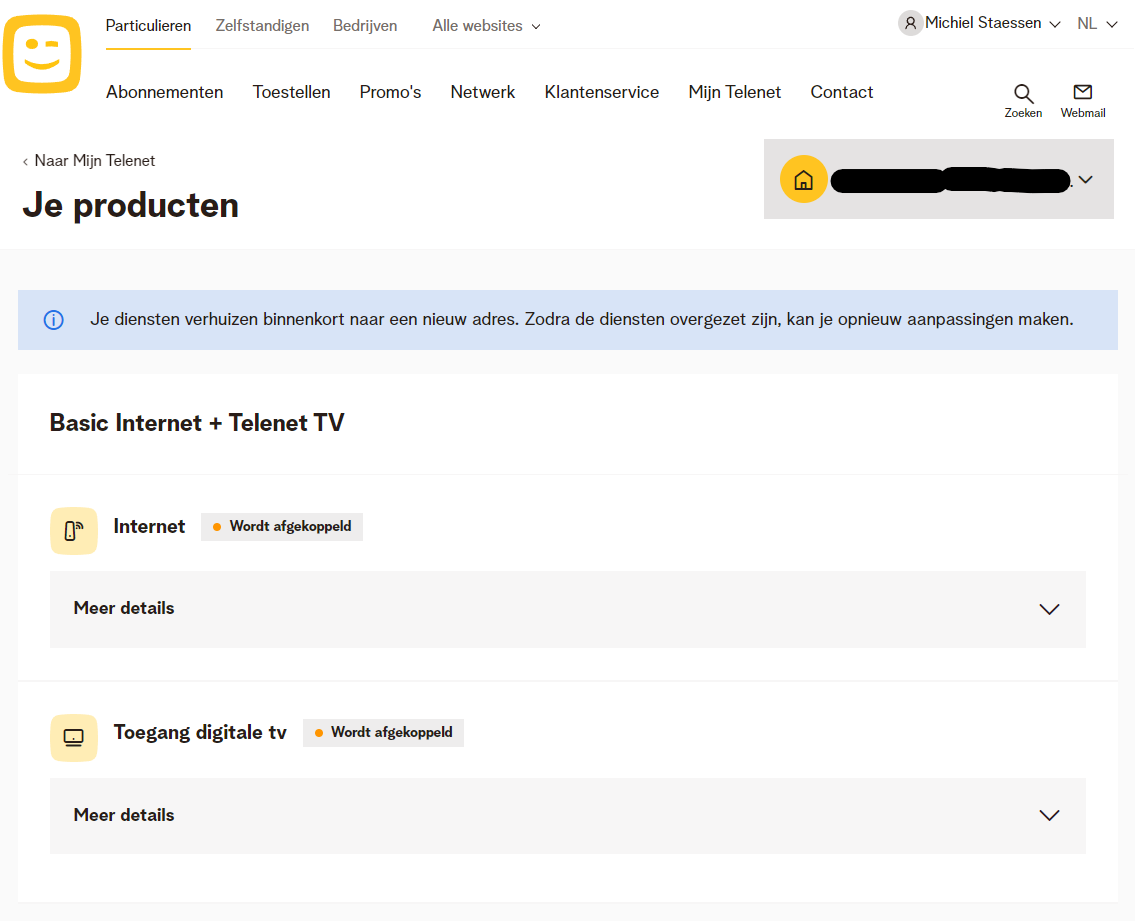Expand Meer details under Internet
The width and height of the screenshot is (1135, 921).
[x=568, y=609]
